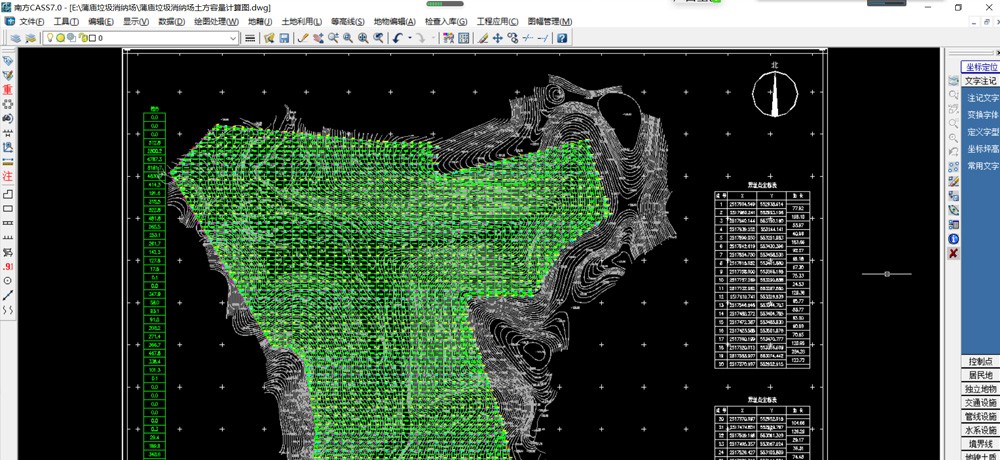Click the red 重 tool in left toolbar
Screen dimensions: 1000x460
coord(8,90)
